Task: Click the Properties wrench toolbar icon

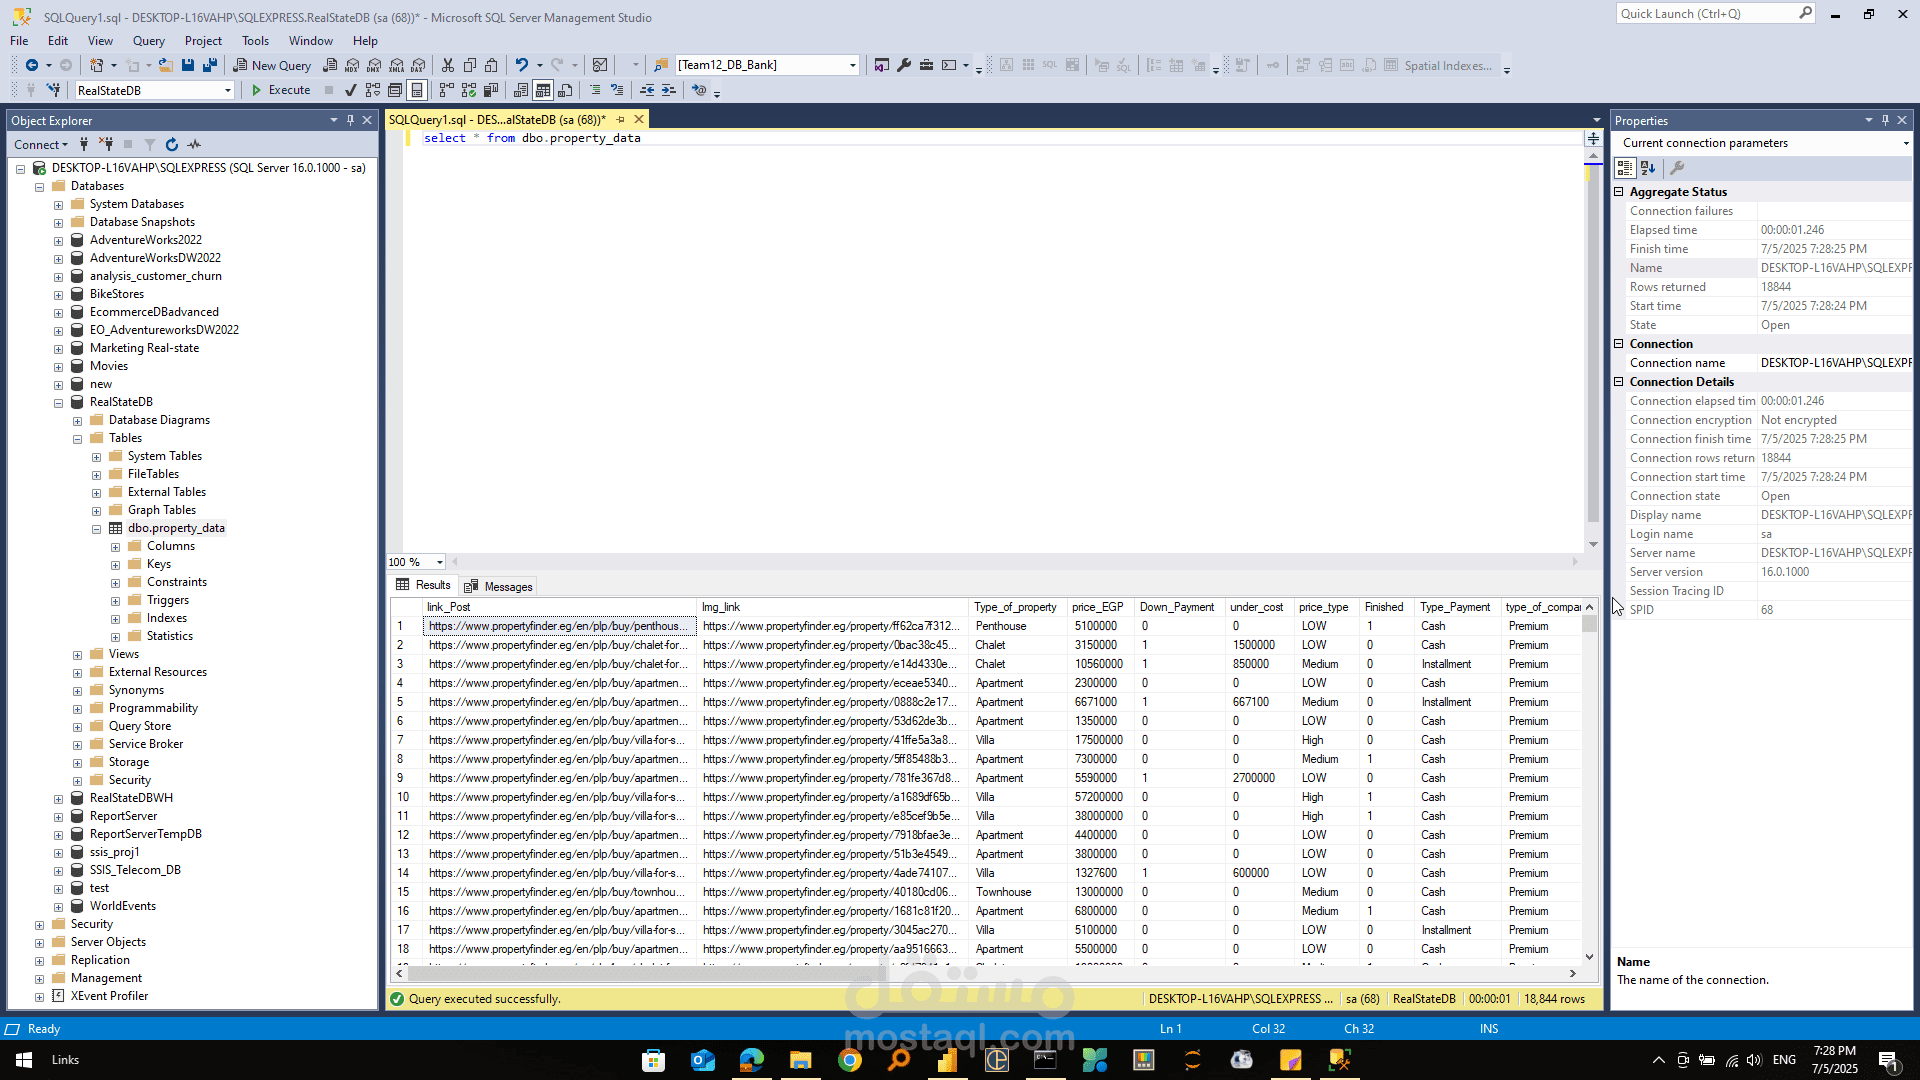Action: click(904, 65)
